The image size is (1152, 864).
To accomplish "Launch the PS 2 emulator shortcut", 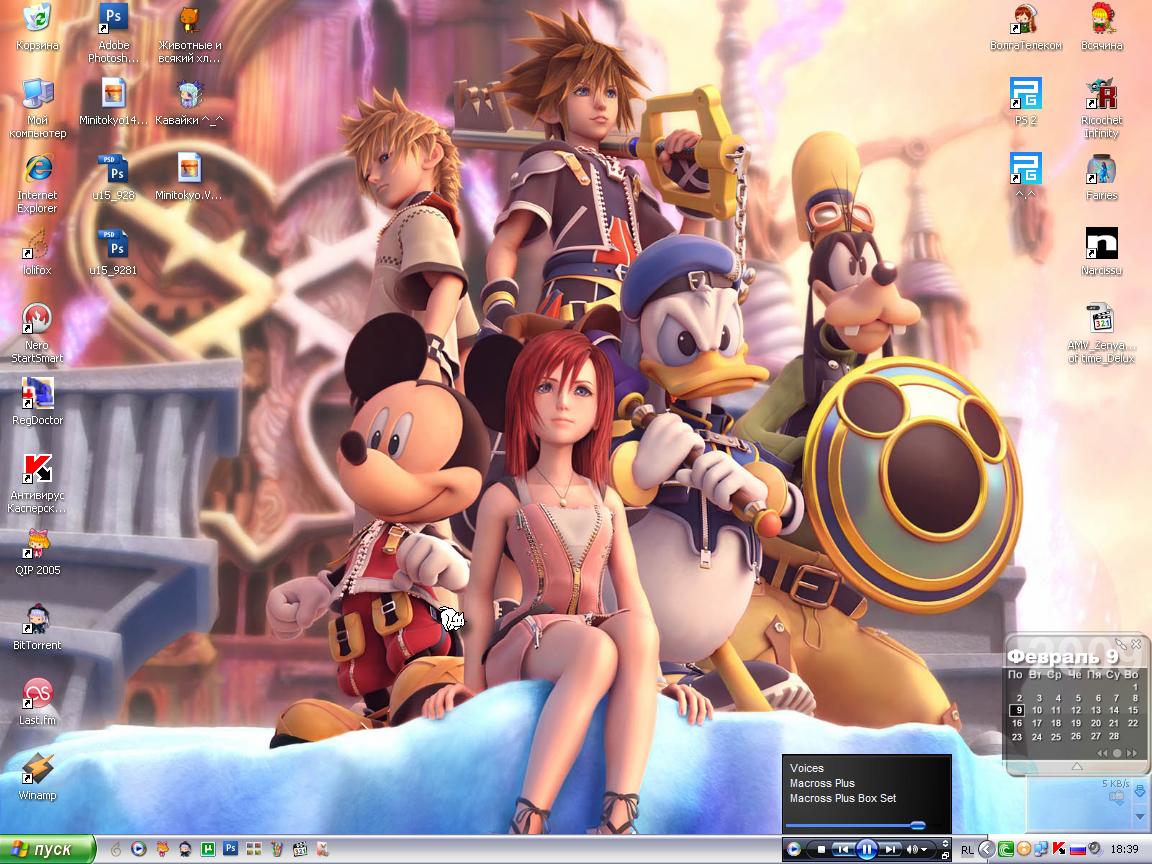I will pyautogui.click(x=1026, y=102).
